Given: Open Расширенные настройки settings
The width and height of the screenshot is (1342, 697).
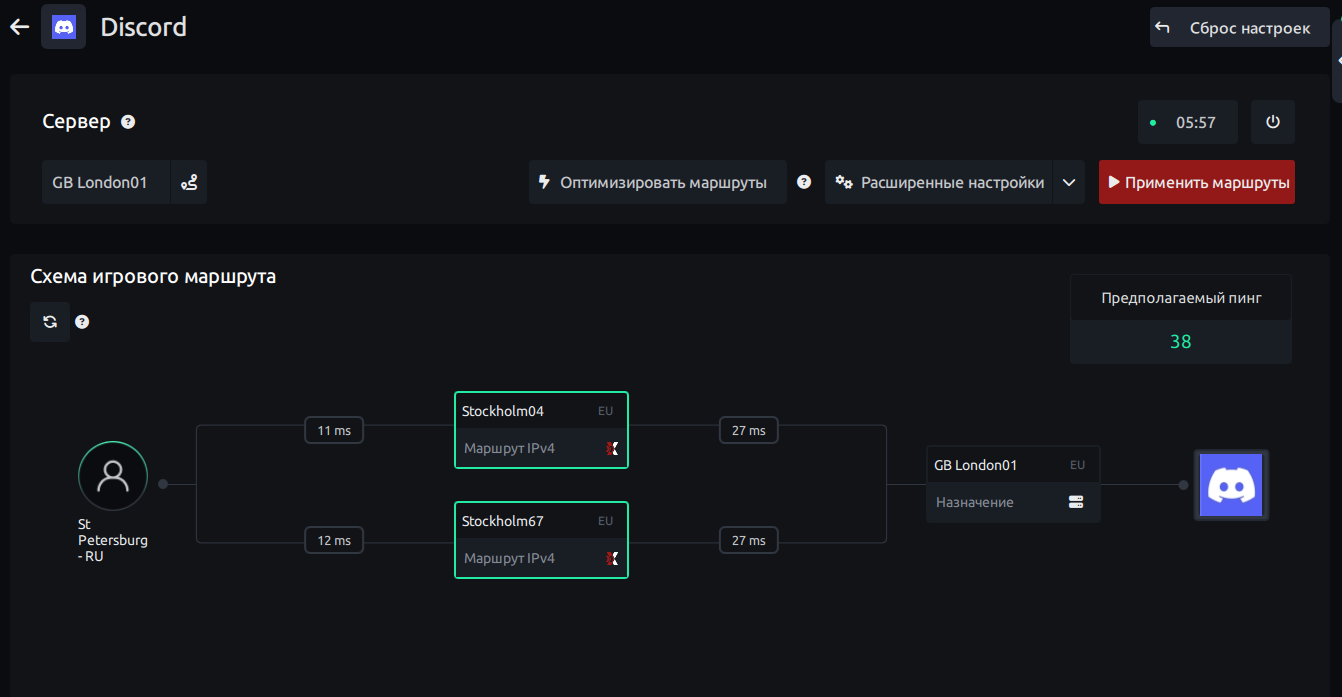Looking at the screenshot, I should pyautogui.click(x=939, y=182).
